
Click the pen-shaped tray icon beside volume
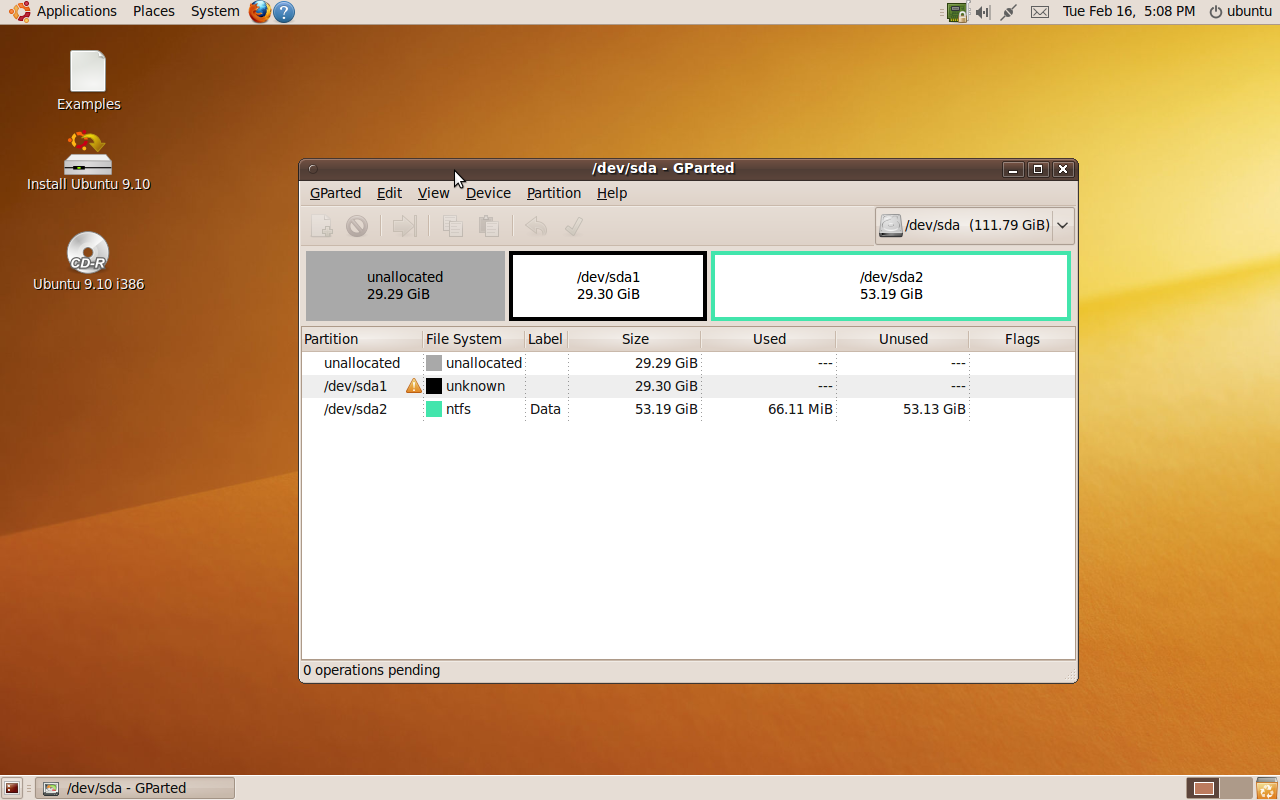click(1009, 12)
